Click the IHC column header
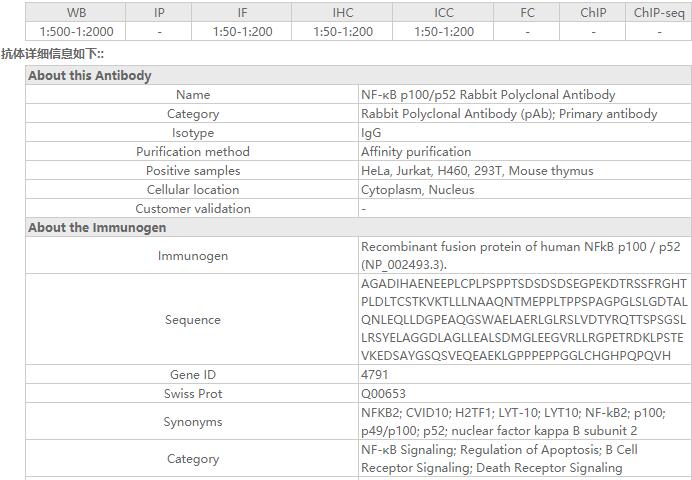This screenshot has width=692, height=480. click(343, 13)
